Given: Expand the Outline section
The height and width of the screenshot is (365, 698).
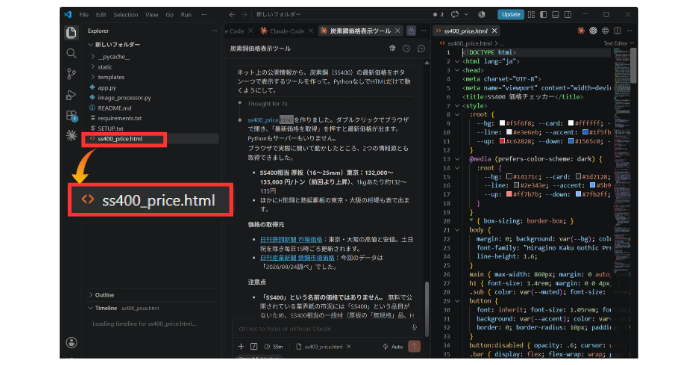Looking at the screenshot, I should click(x=90, y=295).
